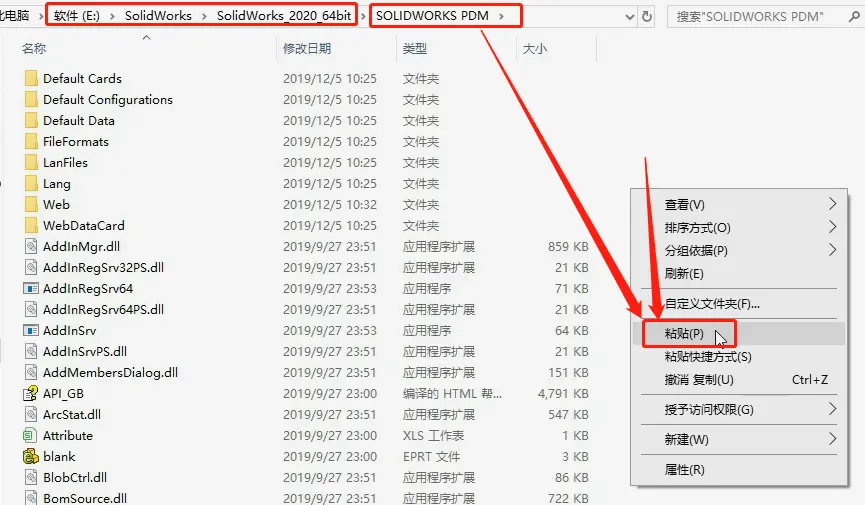Click the AddInSrvPS.dll file icon
This screenshot has height=505, width=865.
[x=31, y=351]
